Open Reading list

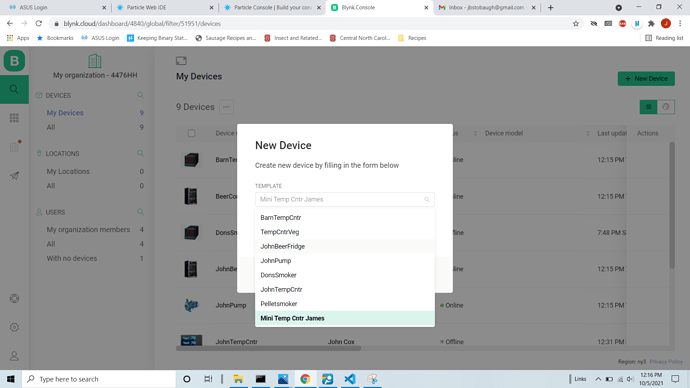point(664,38)
